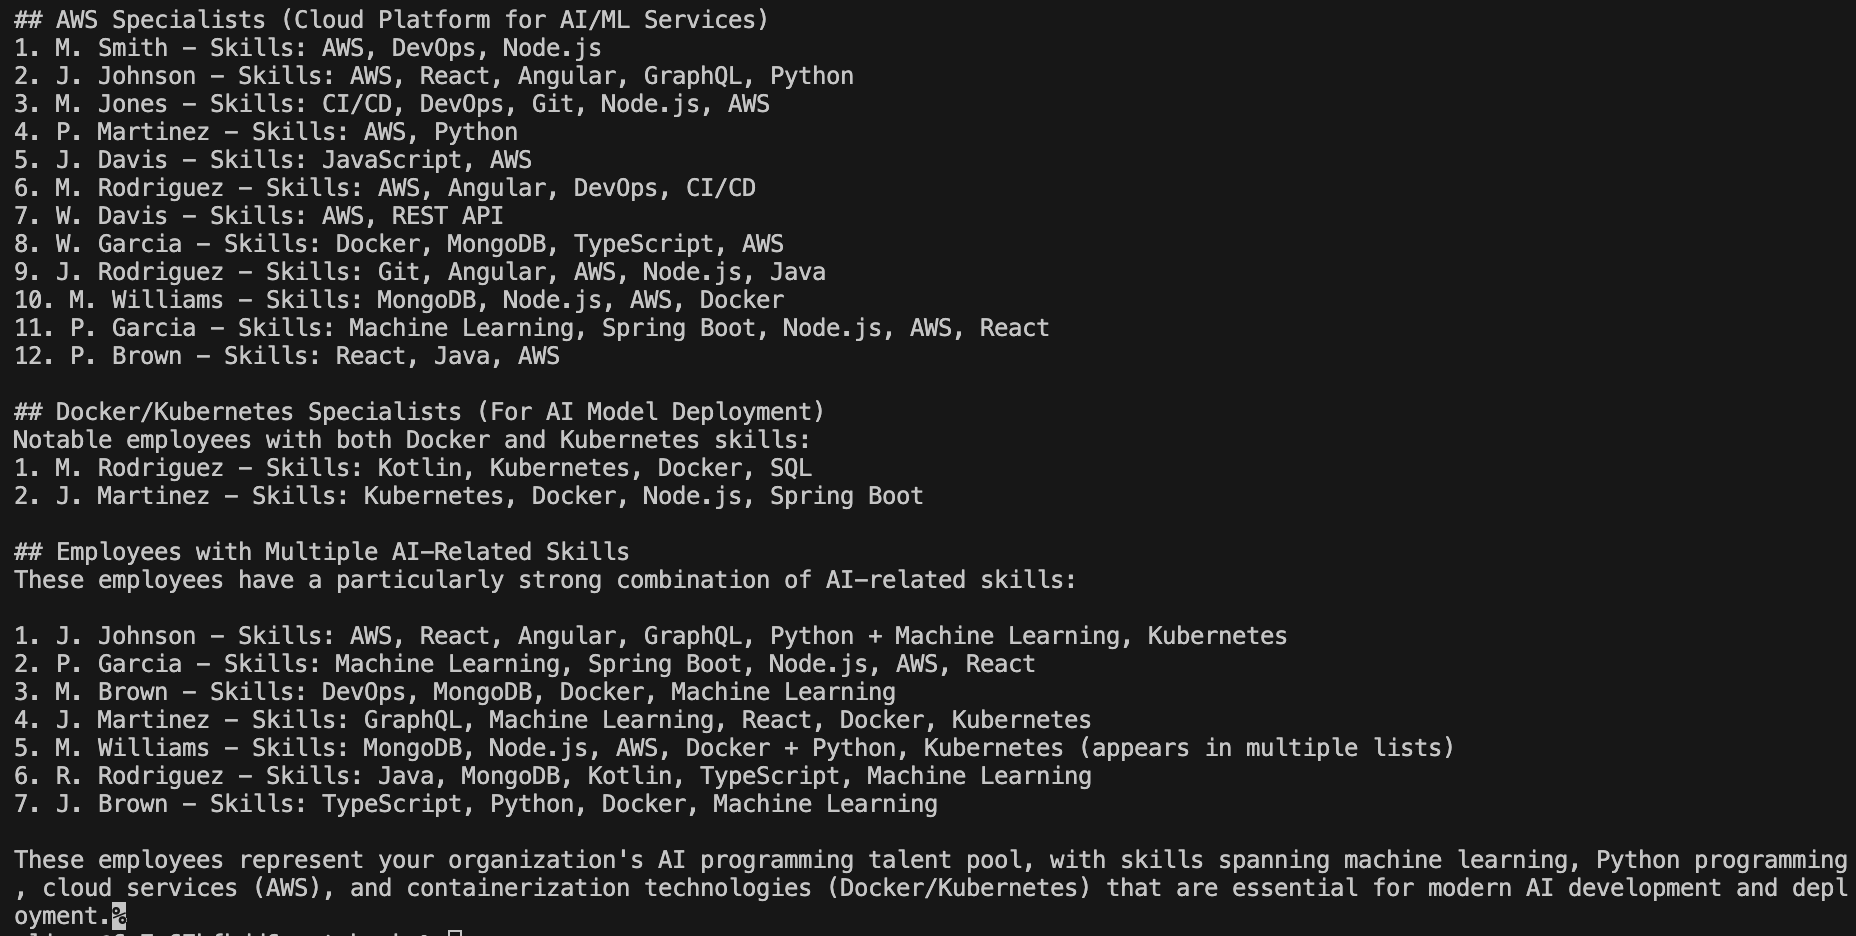Click the "J. Davis" JavaScript entry
1856x936 pixels.
click(272, 160)
